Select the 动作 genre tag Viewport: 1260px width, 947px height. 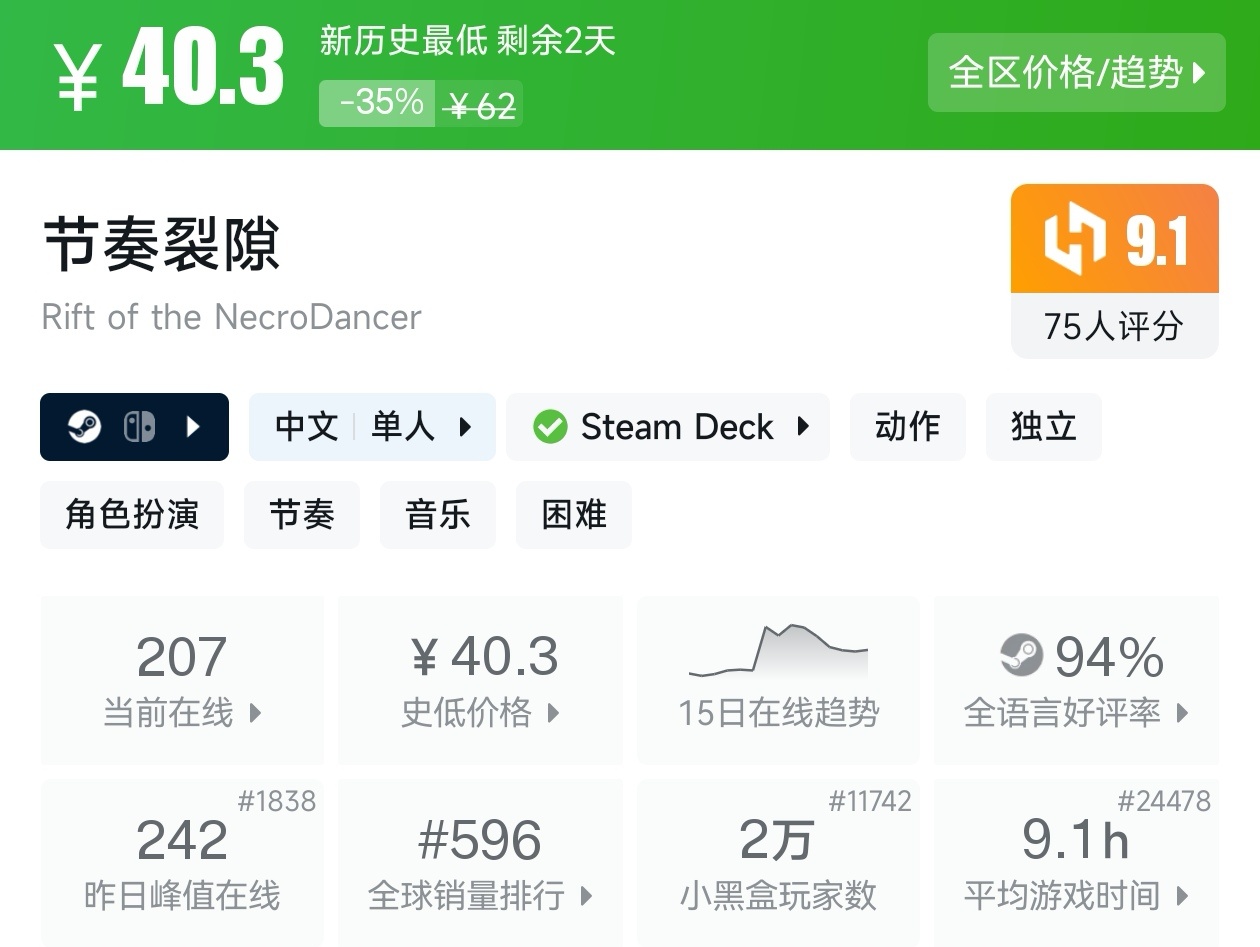pos(907,427)
